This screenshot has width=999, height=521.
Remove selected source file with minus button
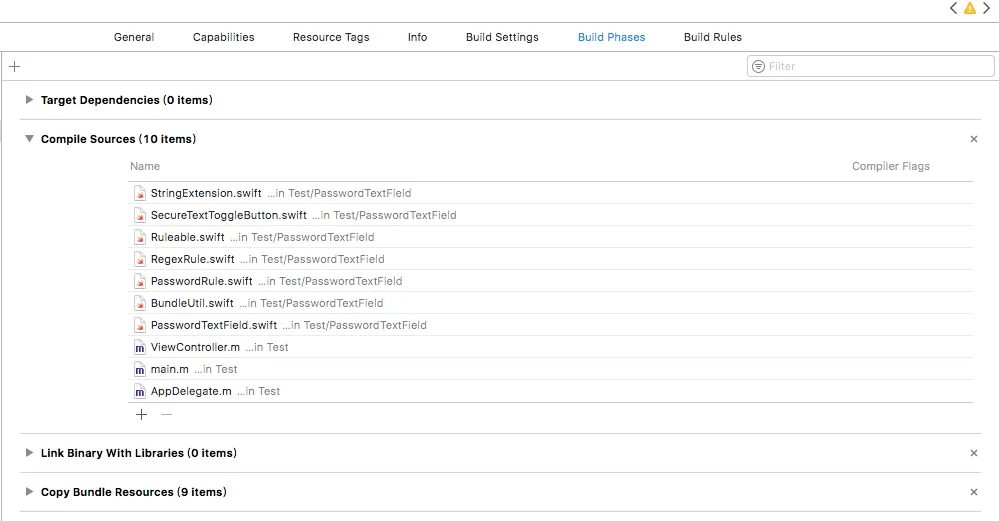tap(166, 415)
